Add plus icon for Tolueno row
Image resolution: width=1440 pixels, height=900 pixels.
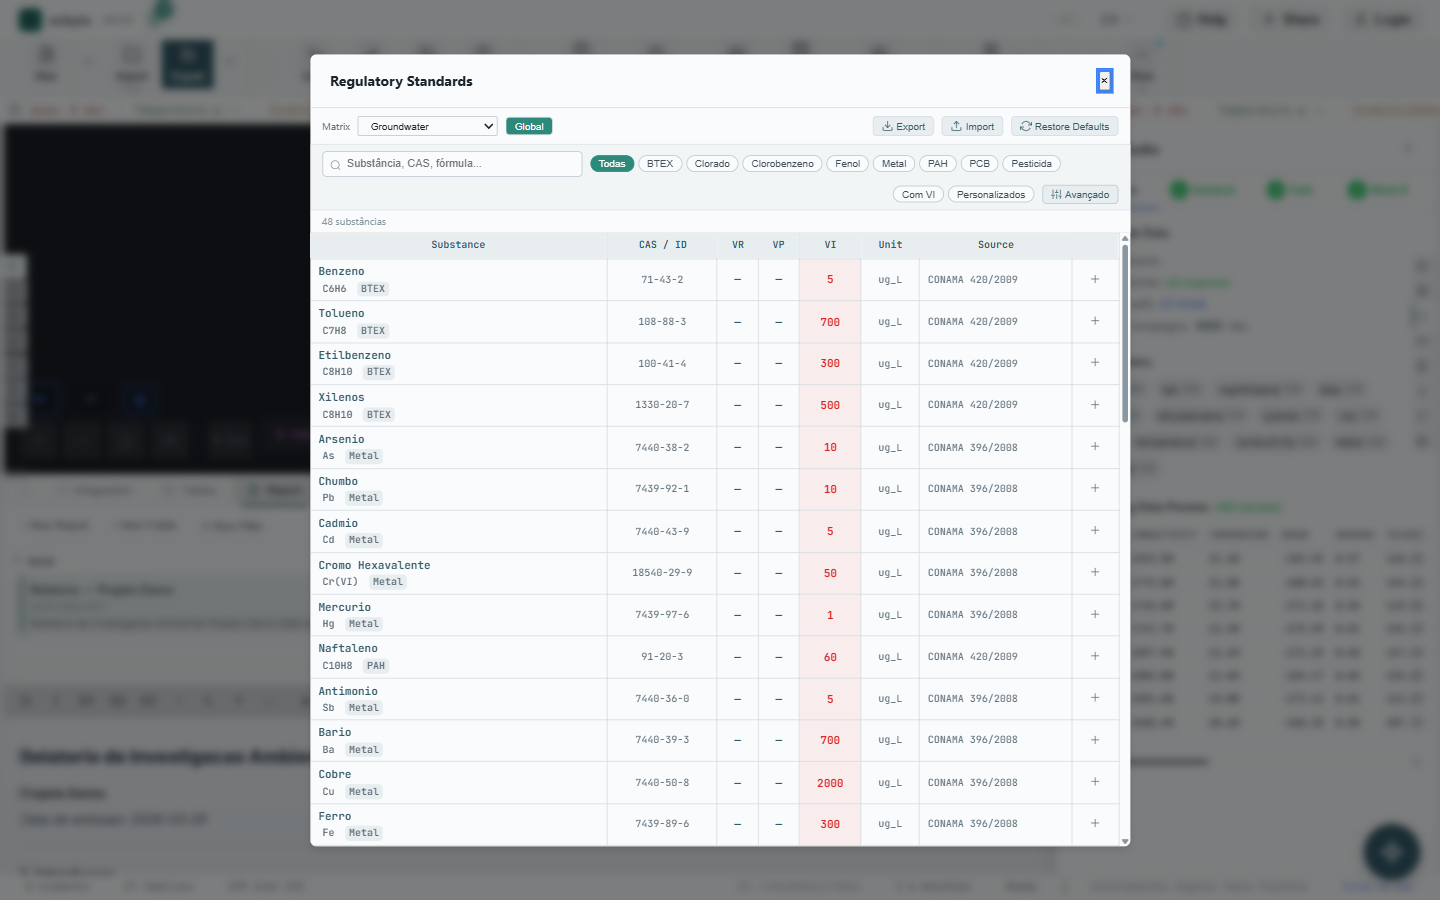click(1095, 321)
